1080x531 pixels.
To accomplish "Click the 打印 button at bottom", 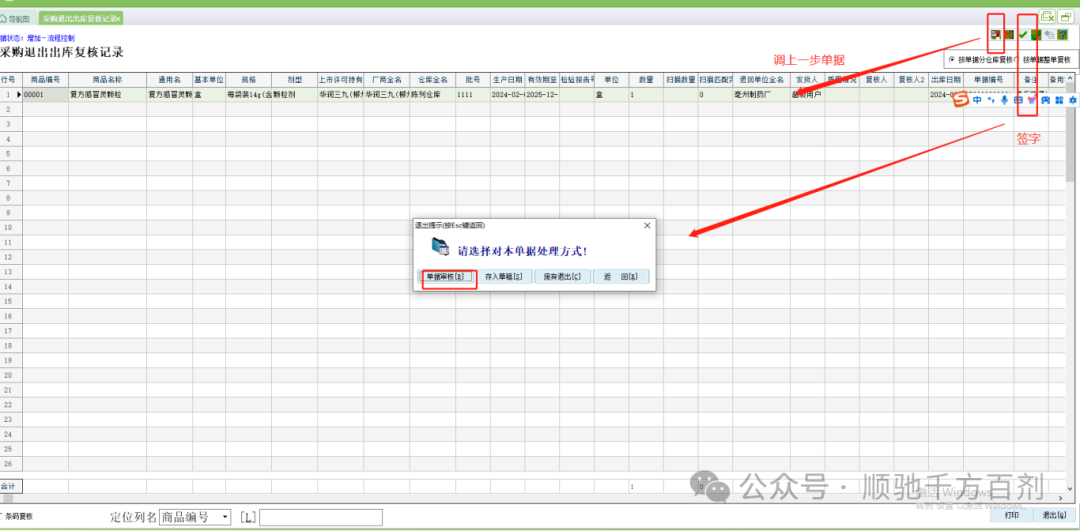I will coord(1011,514).
